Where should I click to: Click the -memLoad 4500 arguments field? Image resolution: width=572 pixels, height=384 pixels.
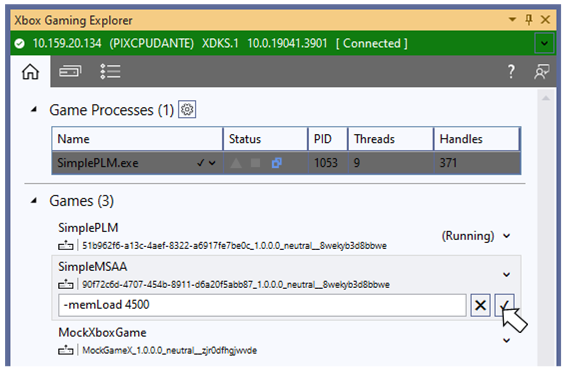coord(262,305)
